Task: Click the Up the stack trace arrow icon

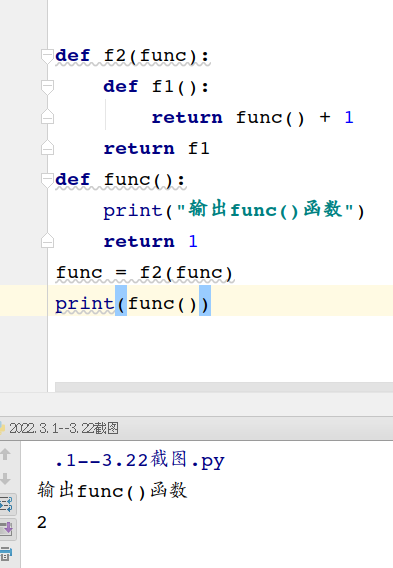Action: (5, 455)
